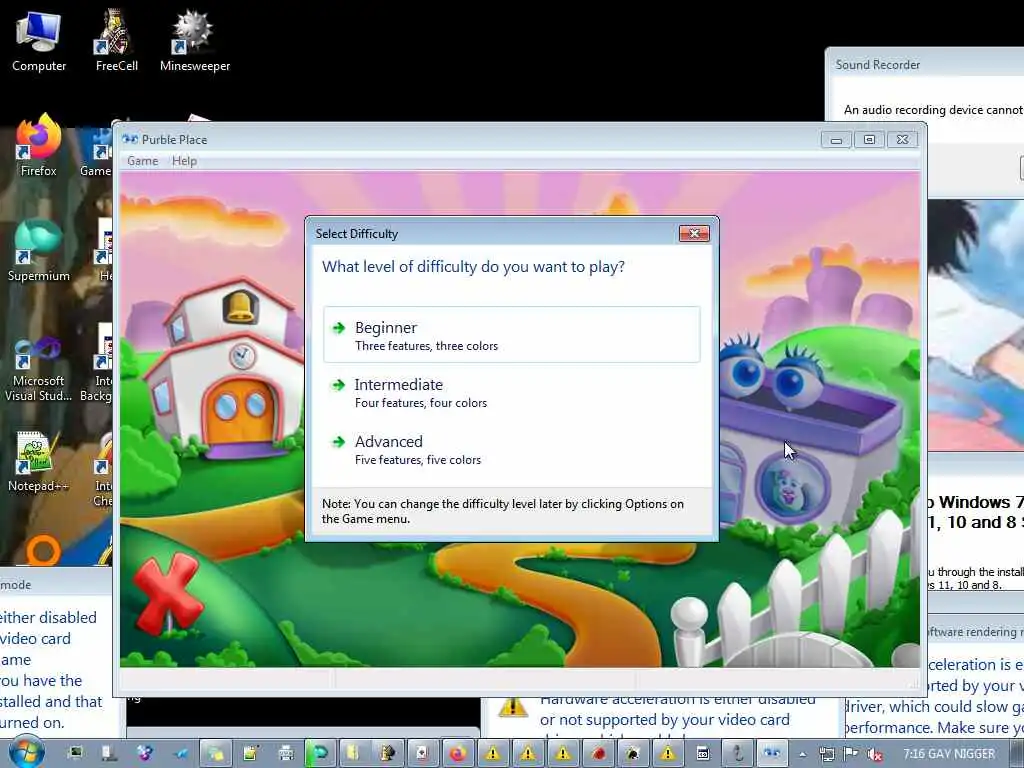Select the Supermium desktop shortcut
The image size is (1024, 768).
(39, 251)
